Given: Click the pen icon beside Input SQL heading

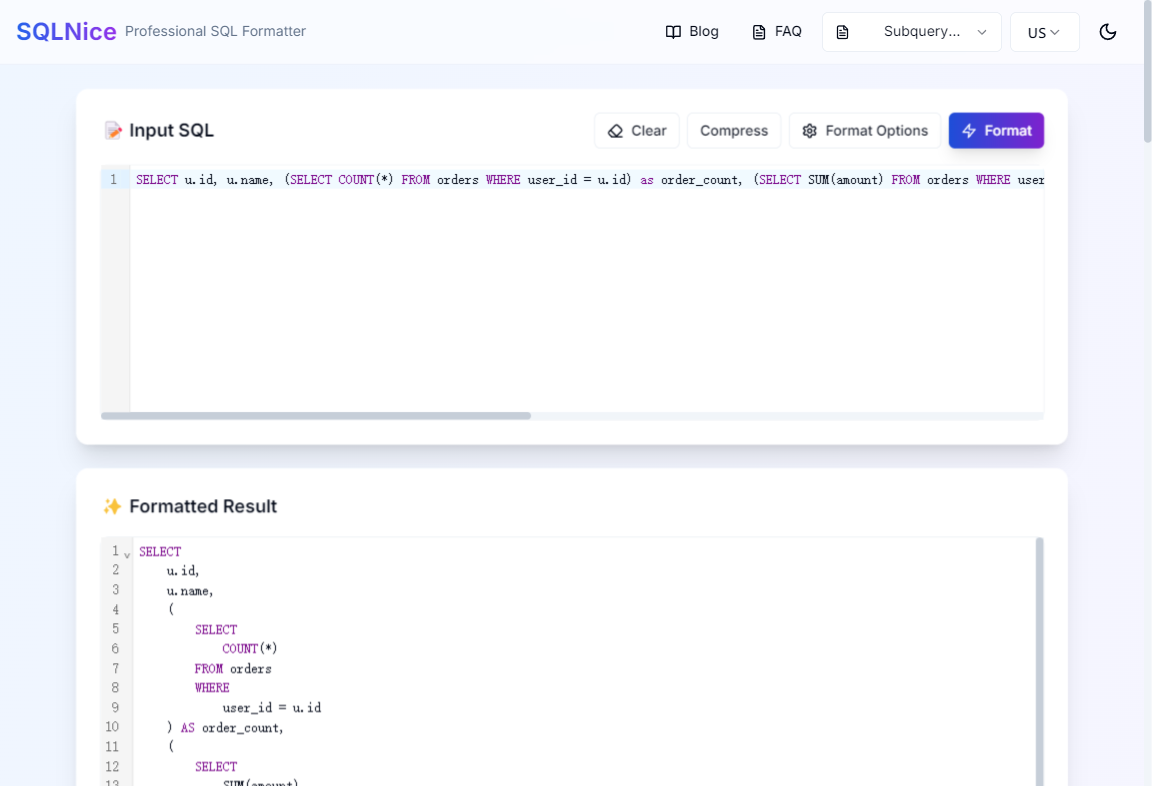Looking at the screenshot, I should pos(113,130).
